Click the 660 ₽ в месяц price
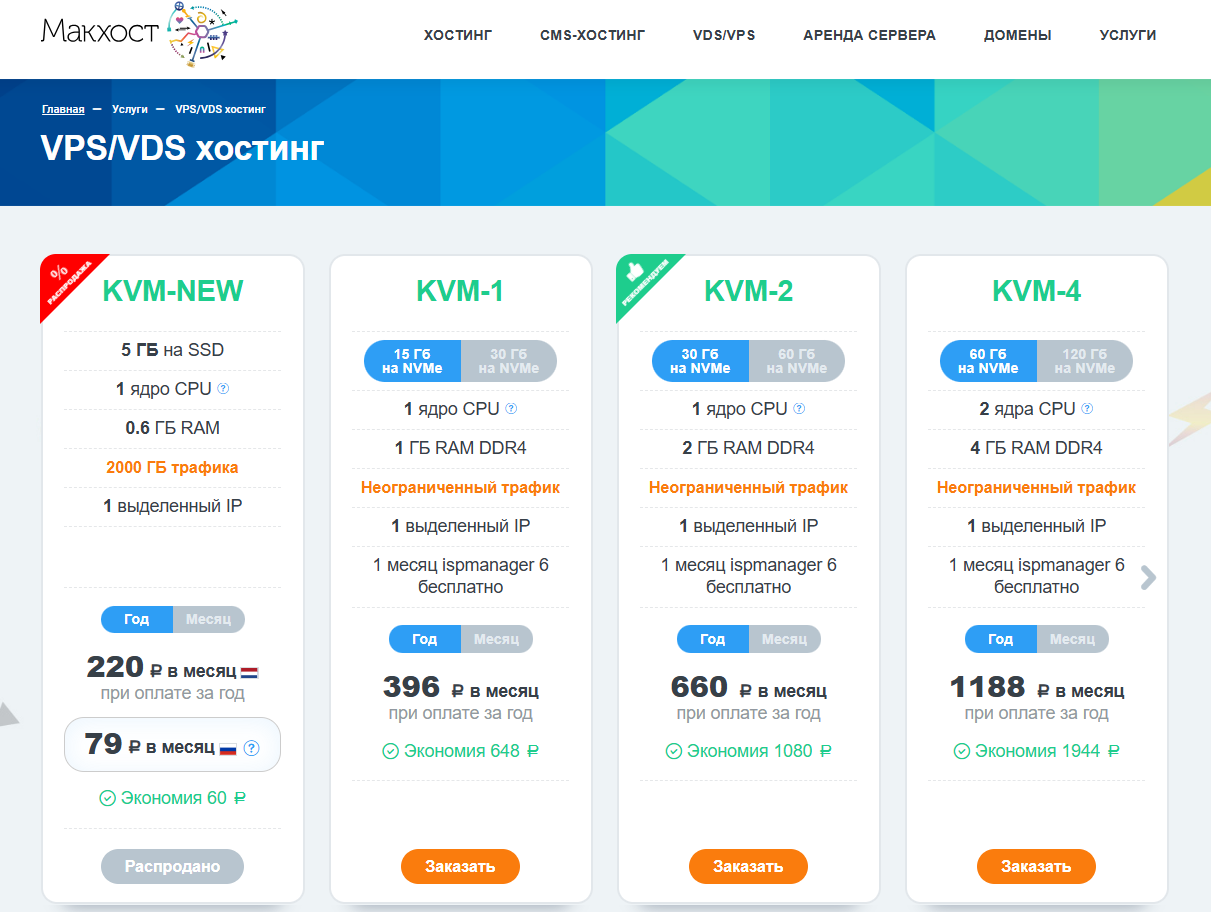The image size is (1211, 912). click(748, 688)
